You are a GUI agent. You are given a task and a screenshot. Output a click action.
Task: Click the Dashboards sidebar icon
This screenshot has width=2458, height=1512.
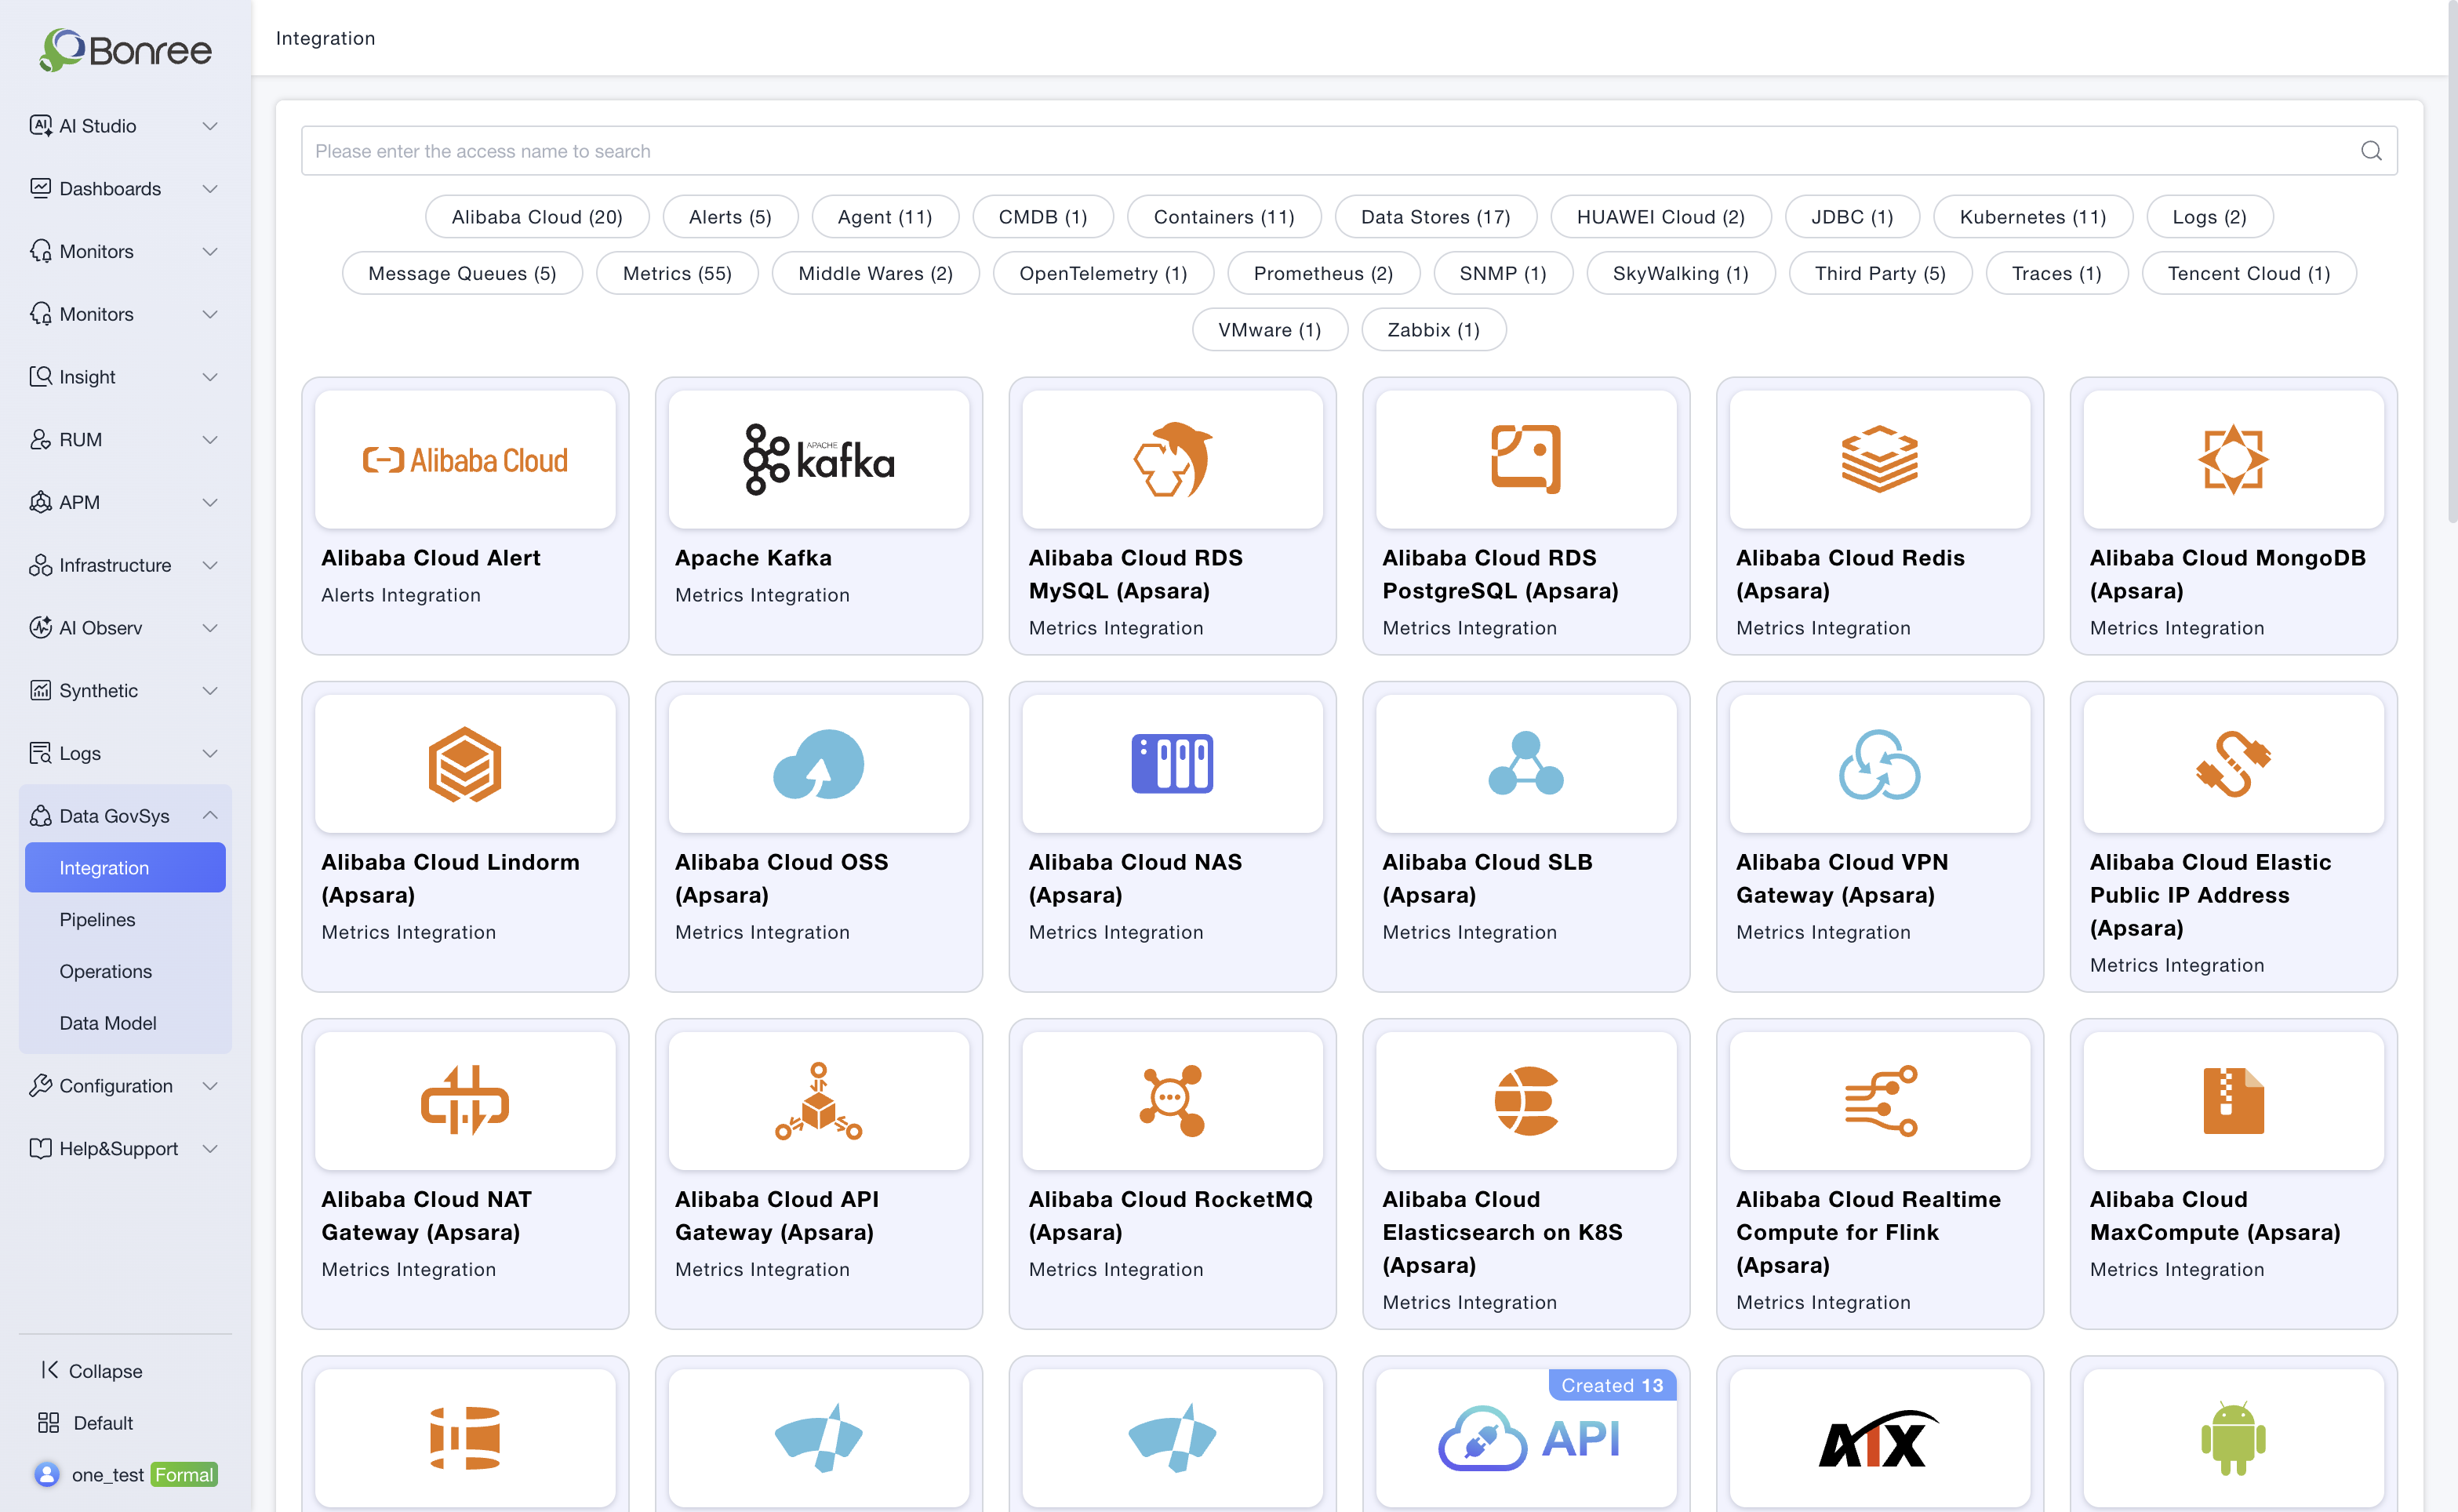[40, 188]
